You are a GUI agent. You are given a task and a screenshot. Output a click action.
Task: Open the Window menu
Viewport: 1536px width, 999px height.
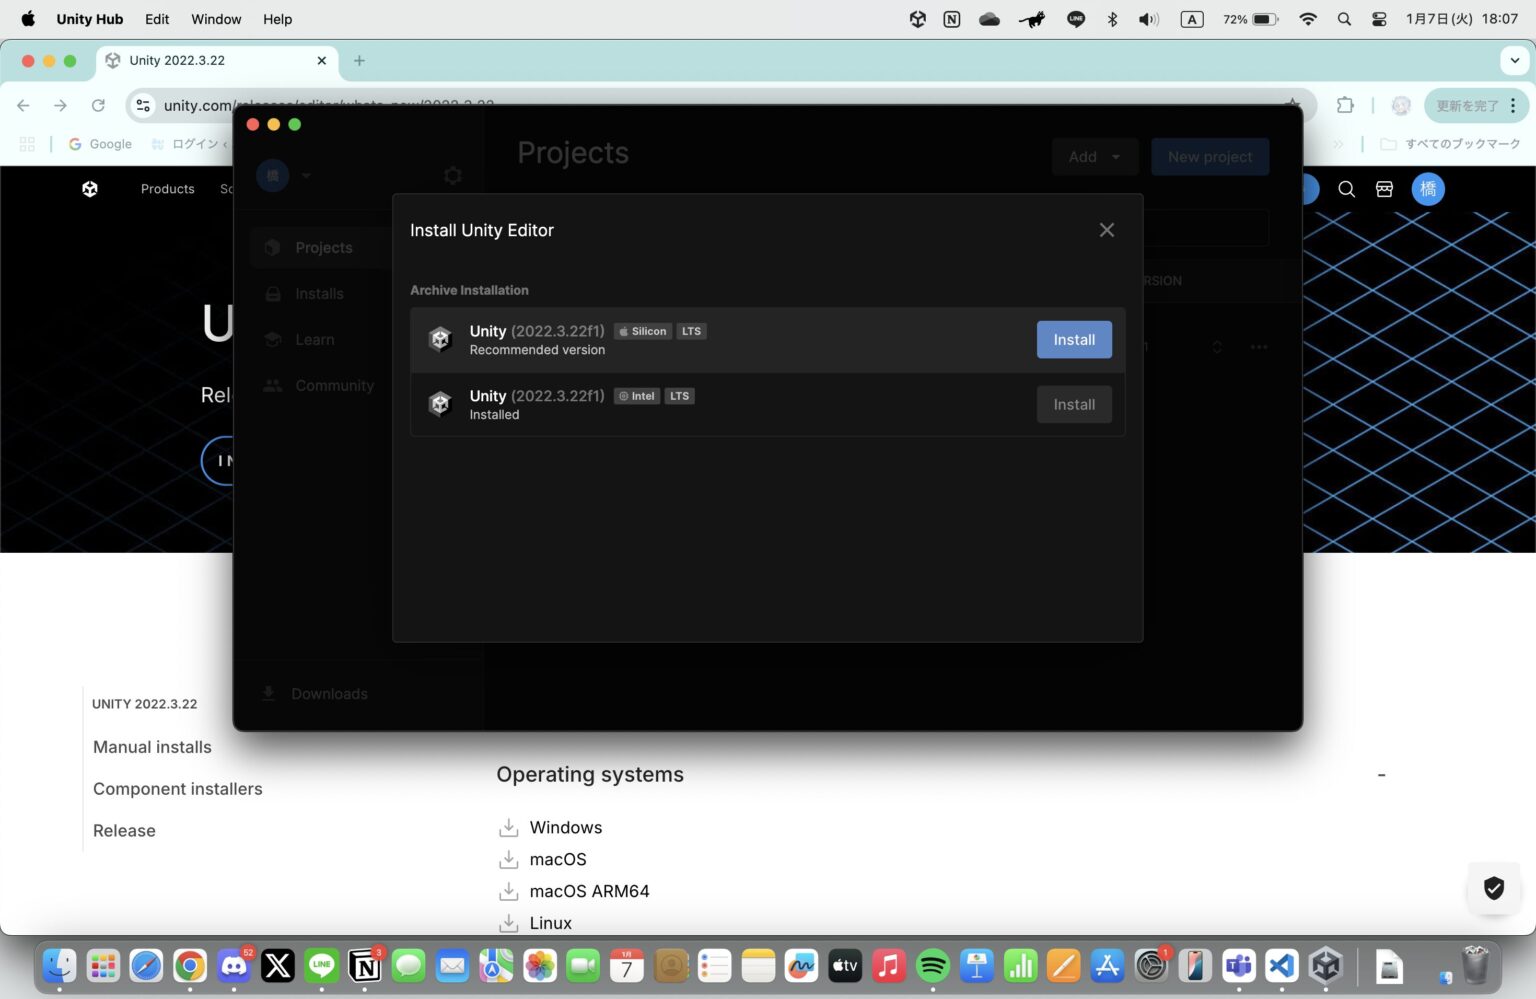[x=216, y=19]
